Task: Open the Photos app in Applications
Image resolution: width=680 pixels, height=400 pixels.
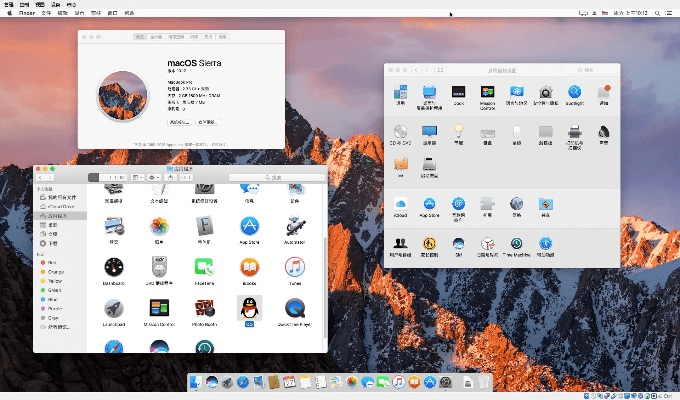Action: coord(158,227)
